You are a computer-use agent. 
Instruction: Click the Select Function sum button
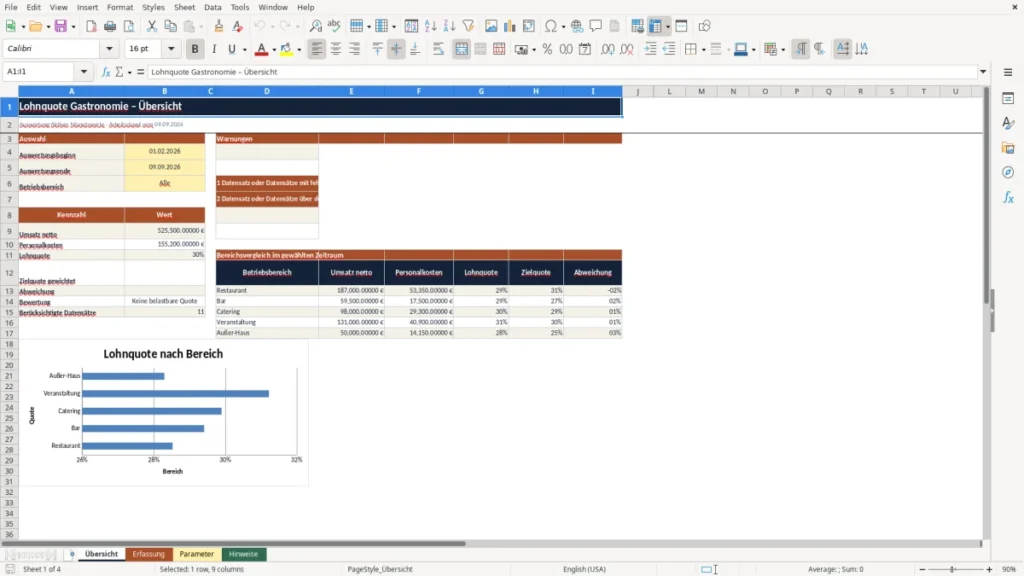[119, 72]
